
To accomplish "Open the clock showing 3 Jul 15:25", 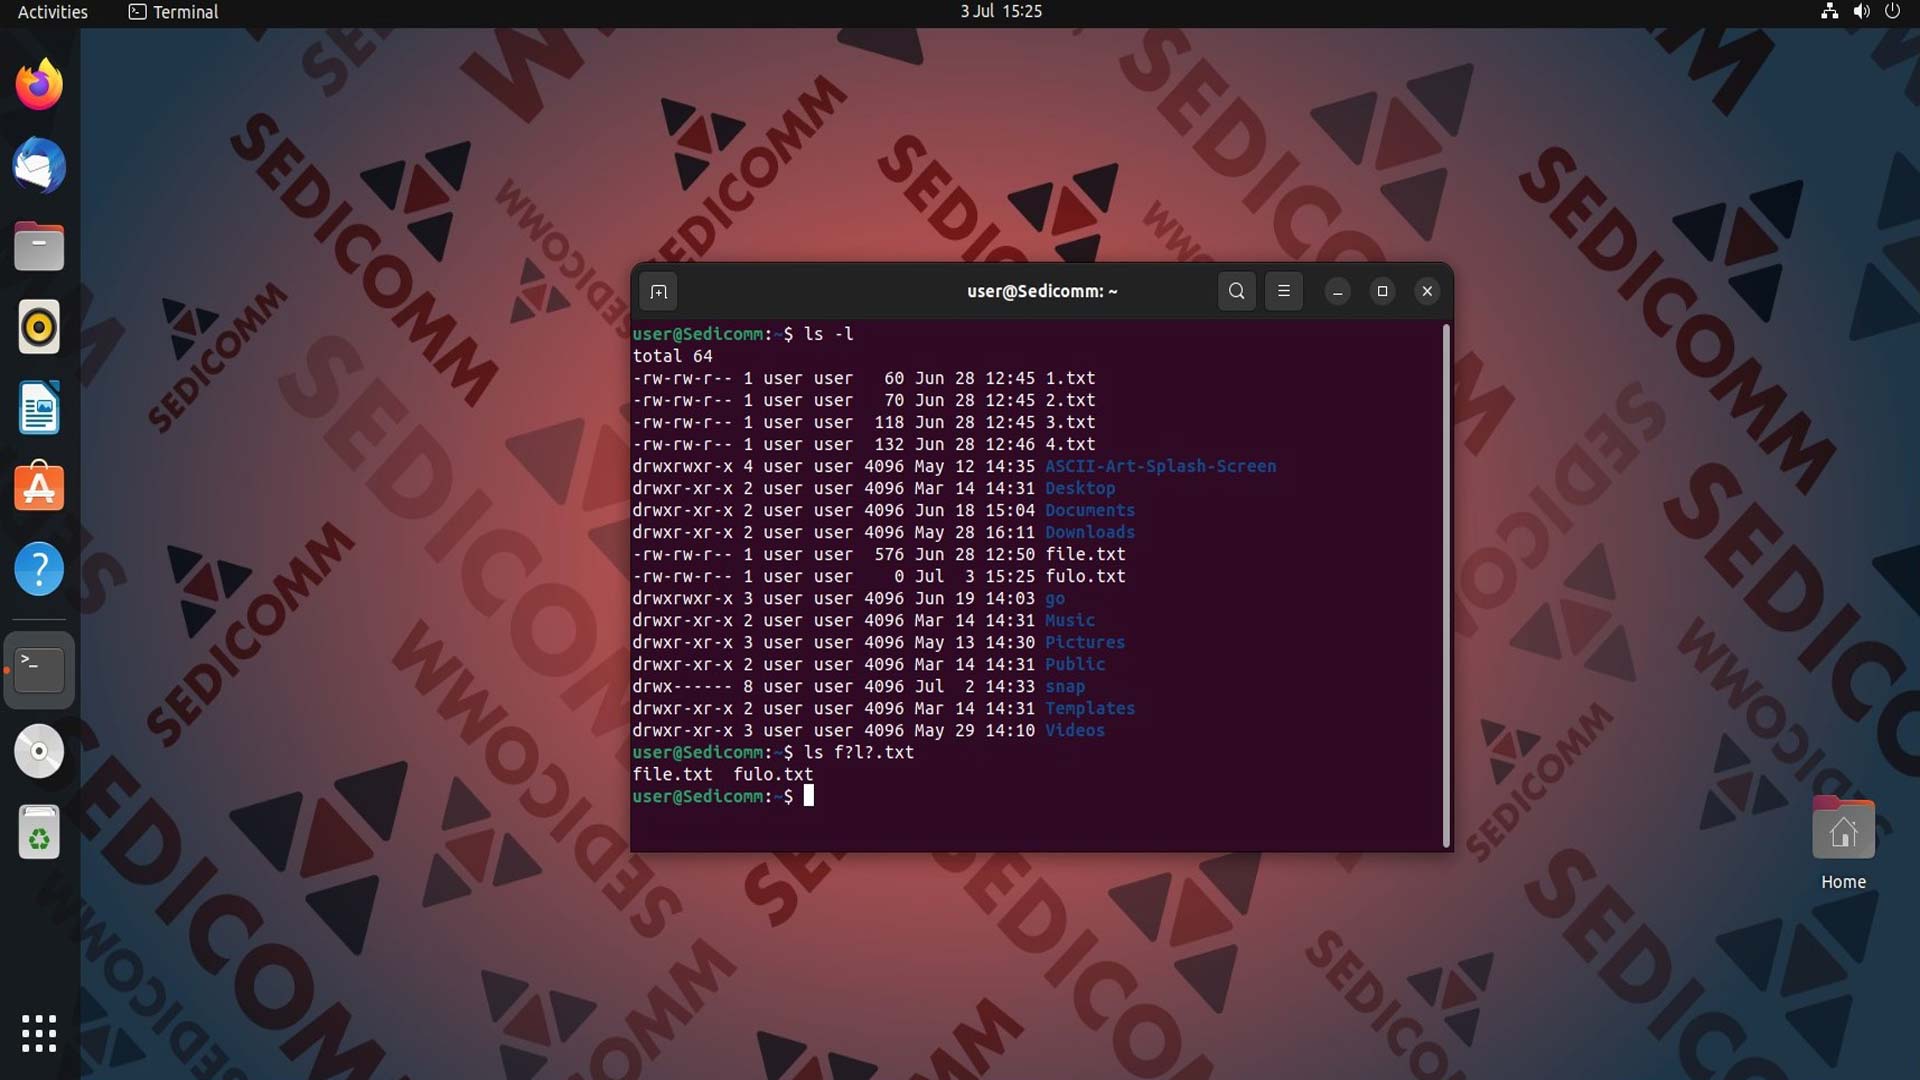I will click(x=1001, y=11).
